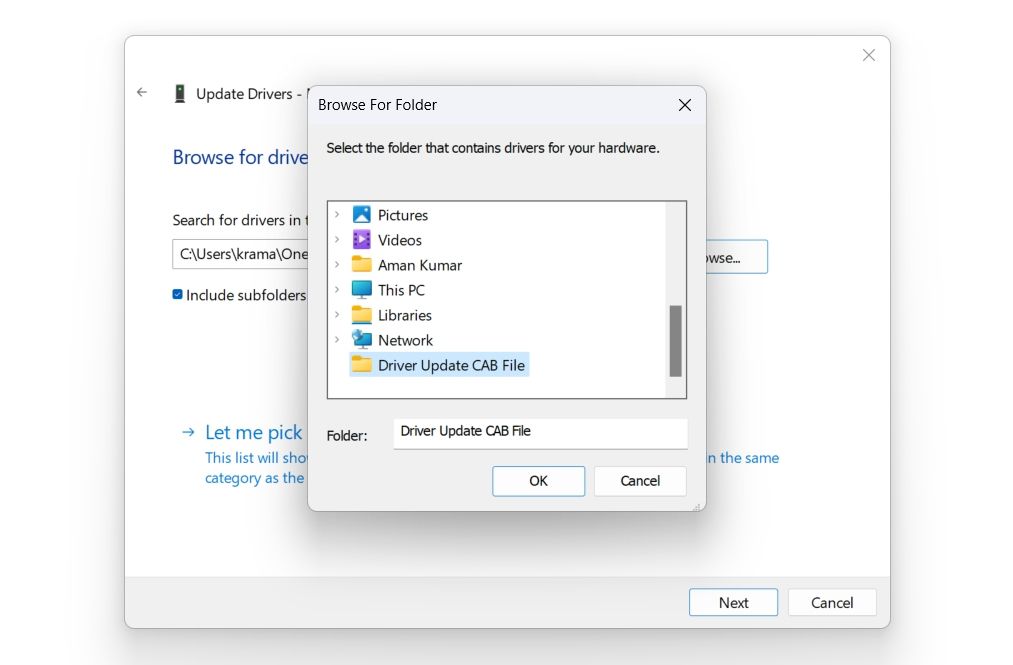Go back using the arrow in Update Drivers

(142, 92)
